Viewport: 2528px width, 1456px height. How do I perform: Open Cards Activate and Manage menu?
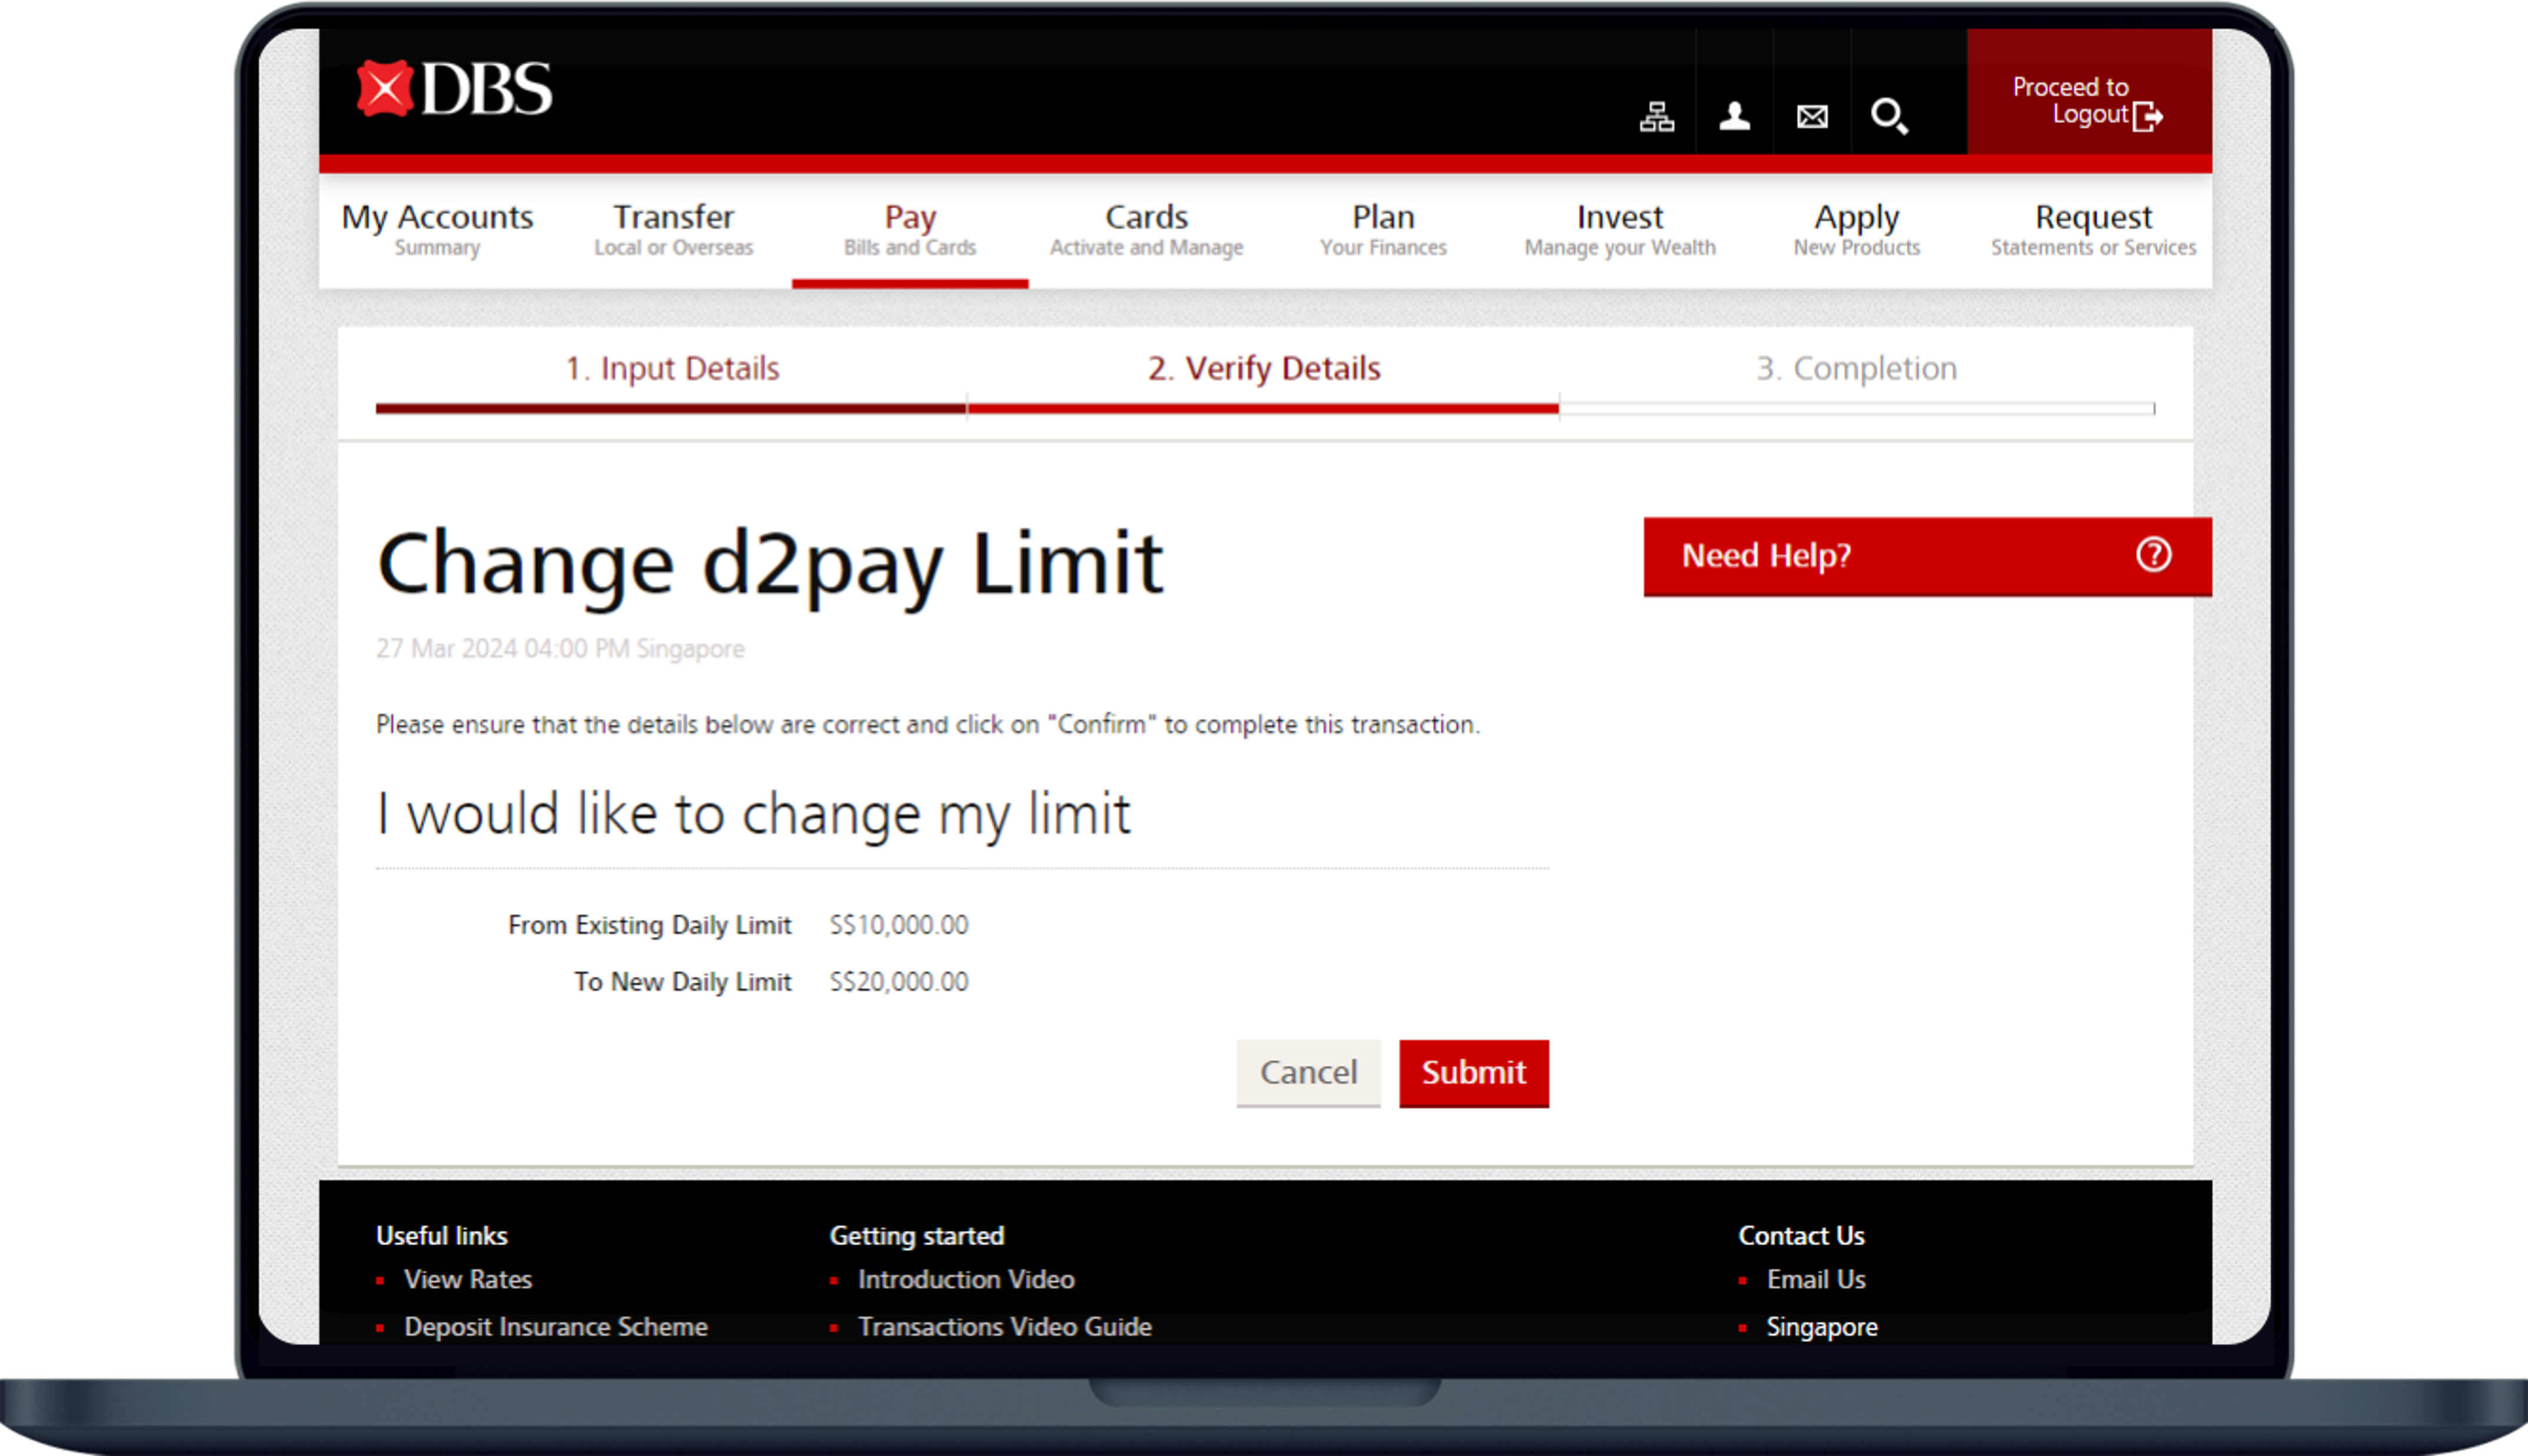1146,230
